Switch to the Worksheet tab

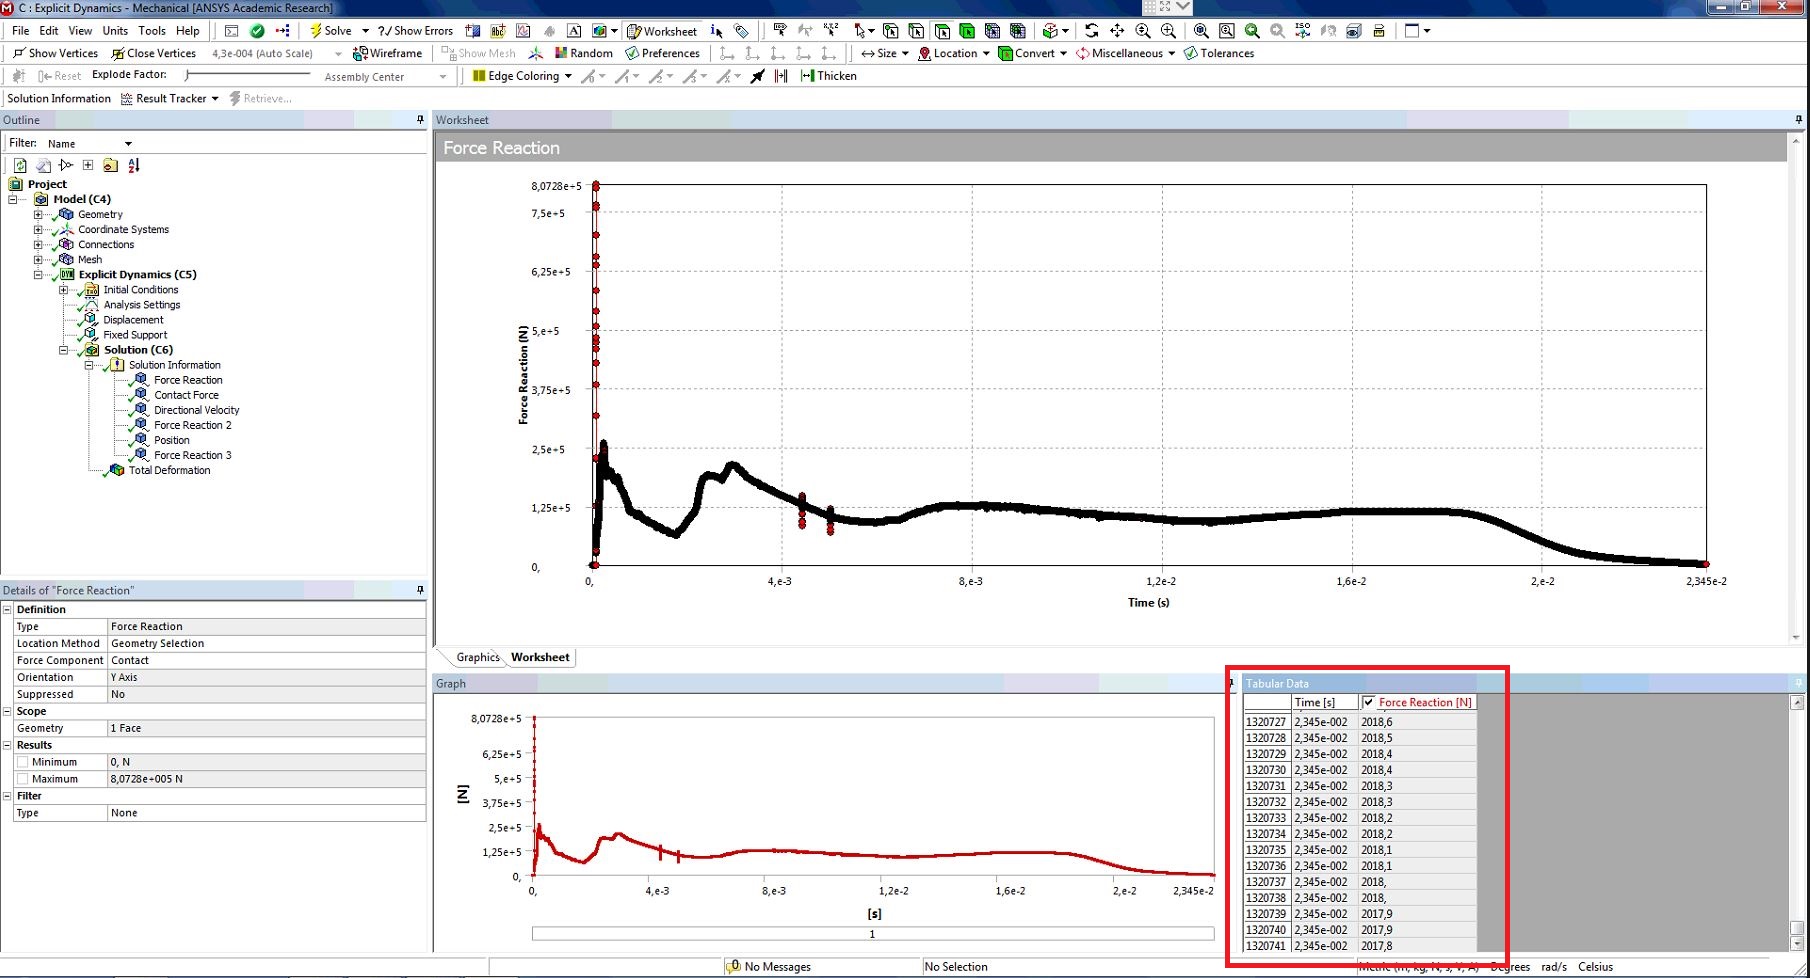point(540,657)
